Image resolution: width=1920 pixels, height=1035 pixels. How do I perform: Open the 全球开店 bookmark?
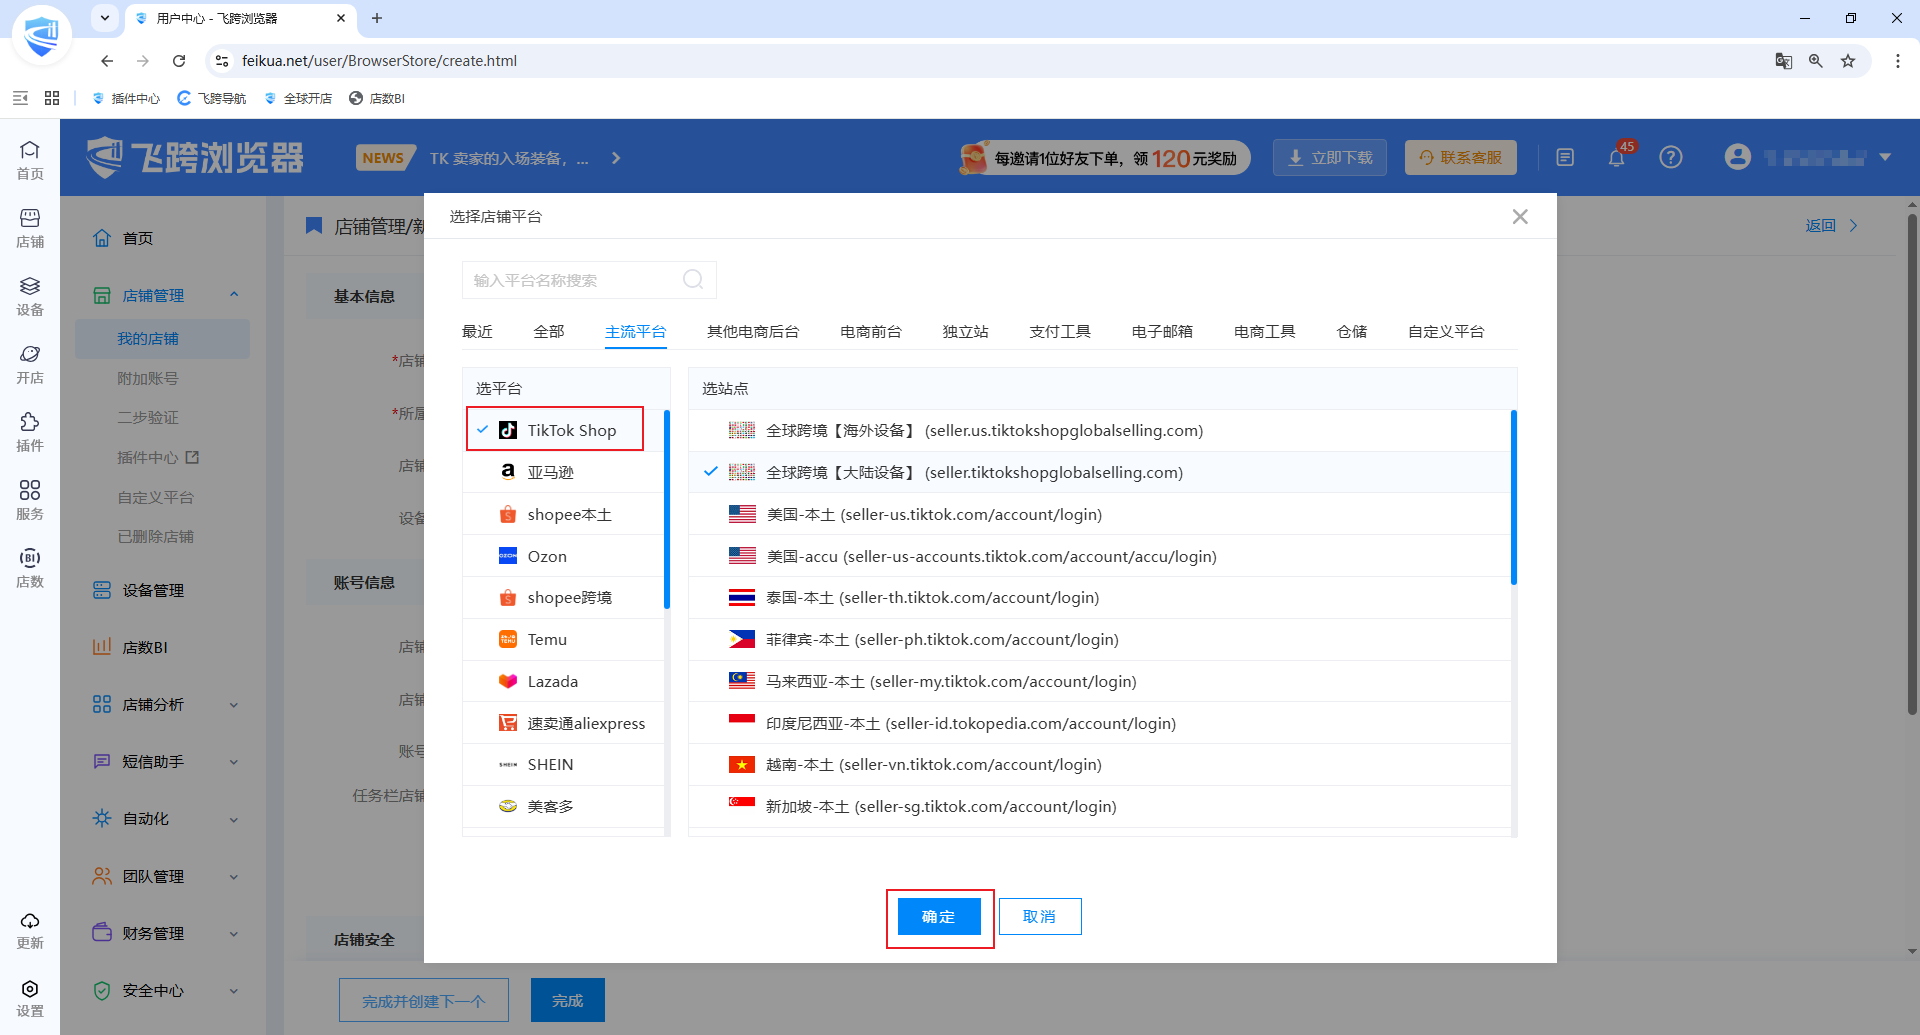pos(298,98)
